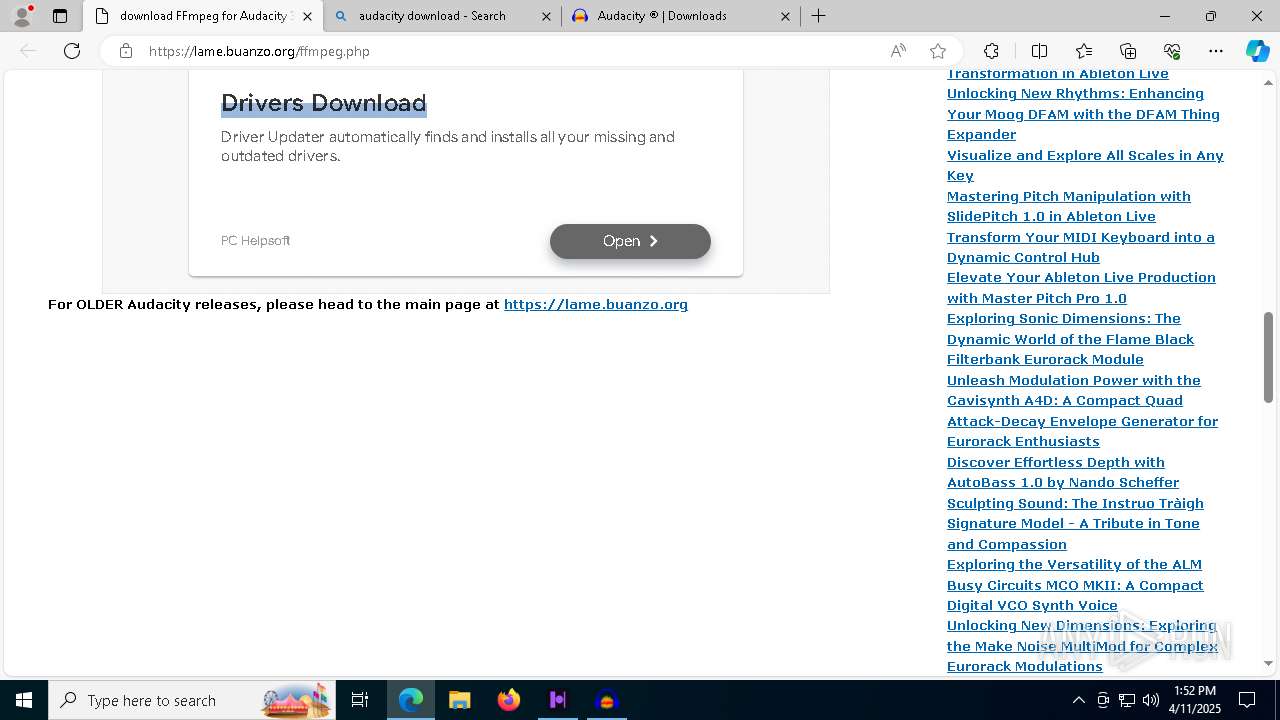Open the Collections icon
This screenshot has width=1280, height=720.
(x=1128, y=51)
